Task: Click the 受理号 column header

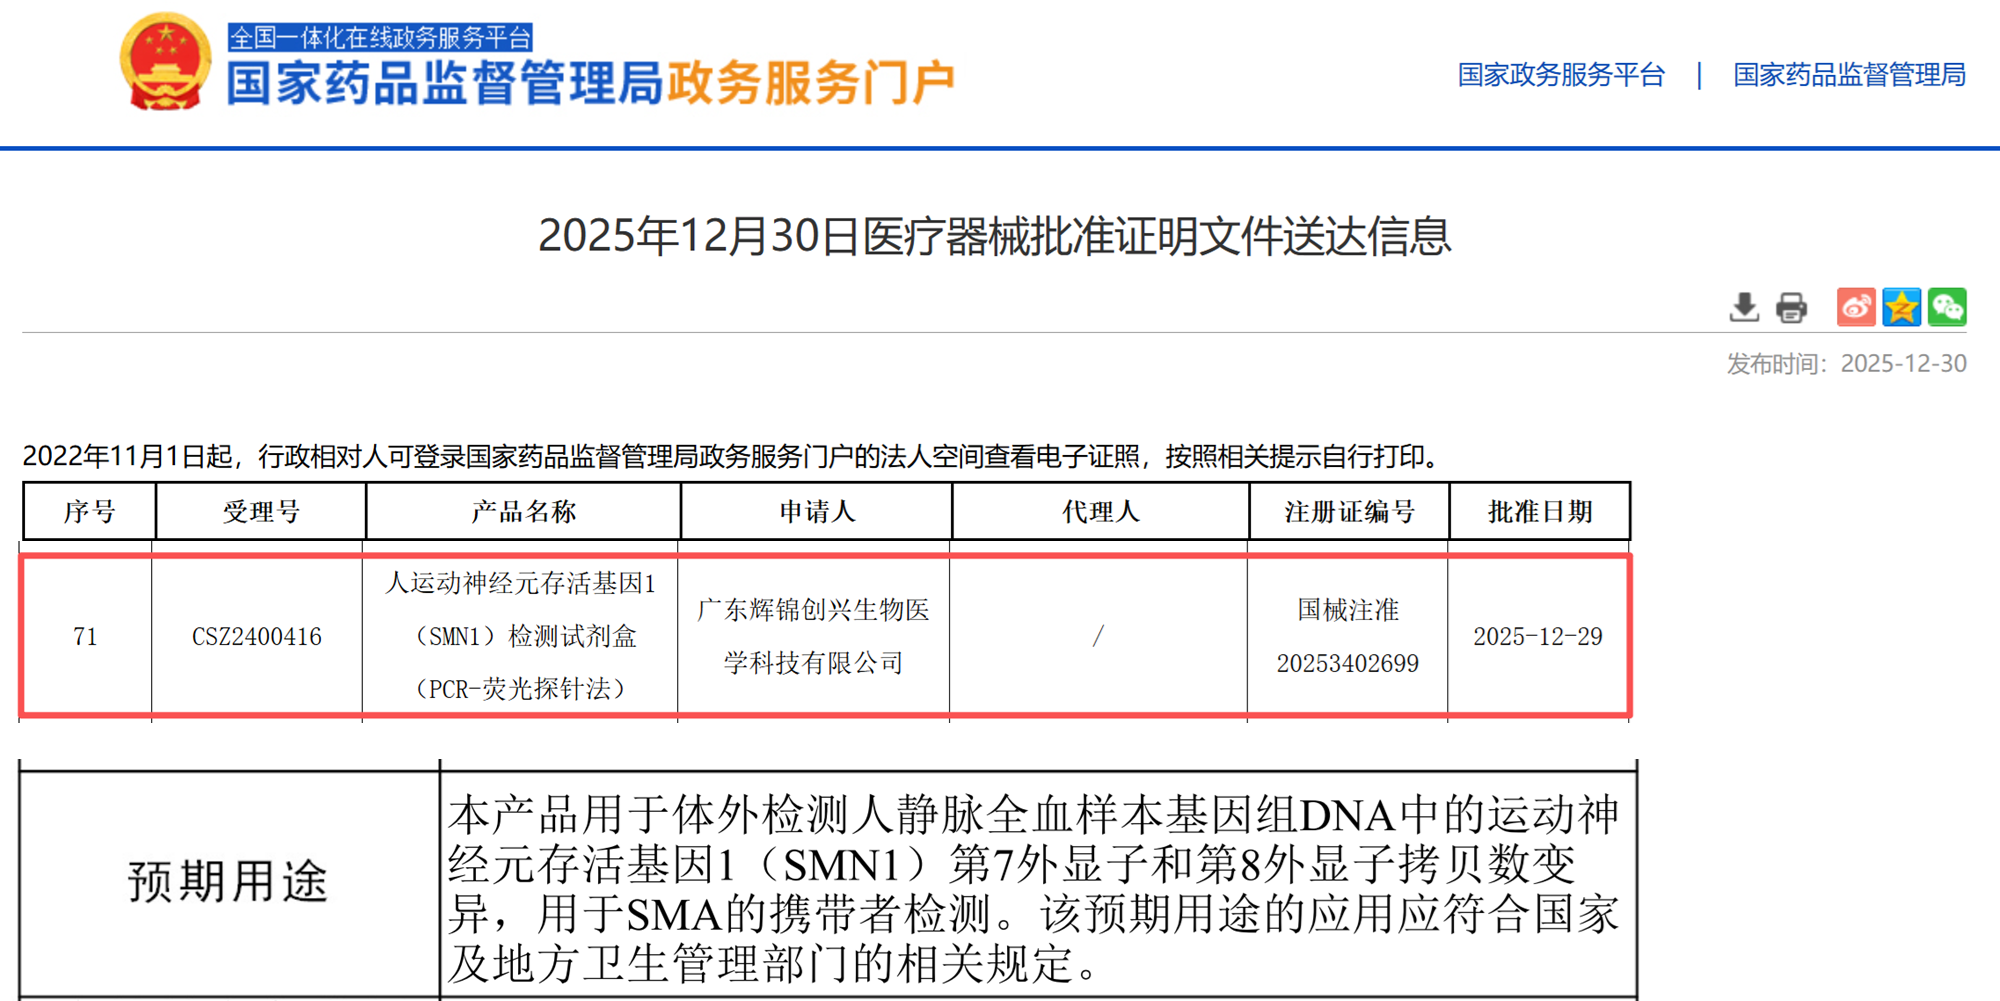Action: [261, 512]
